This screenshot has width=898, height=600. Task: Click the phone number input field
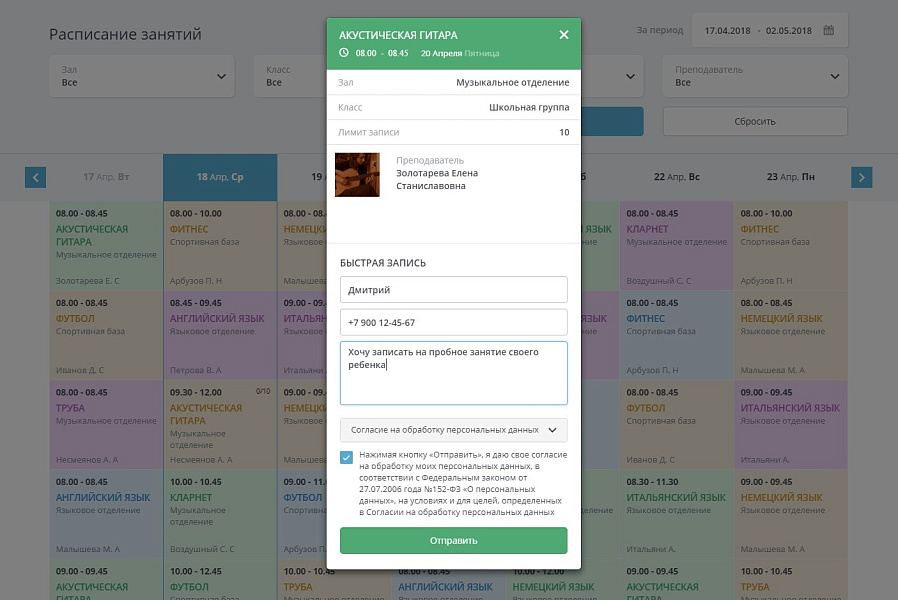click(453, 323)
